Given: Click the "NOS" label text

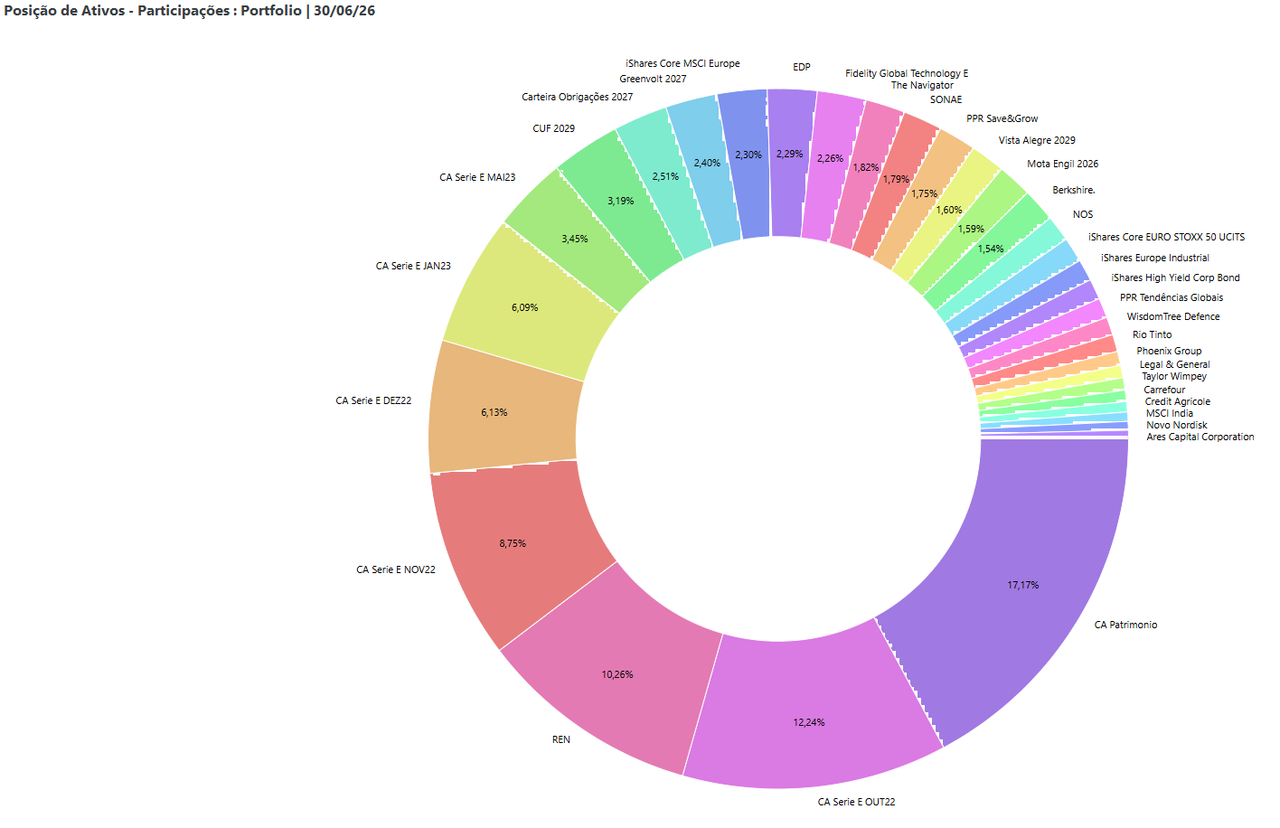Looking at the screenshot, I should coord(1083,215).
